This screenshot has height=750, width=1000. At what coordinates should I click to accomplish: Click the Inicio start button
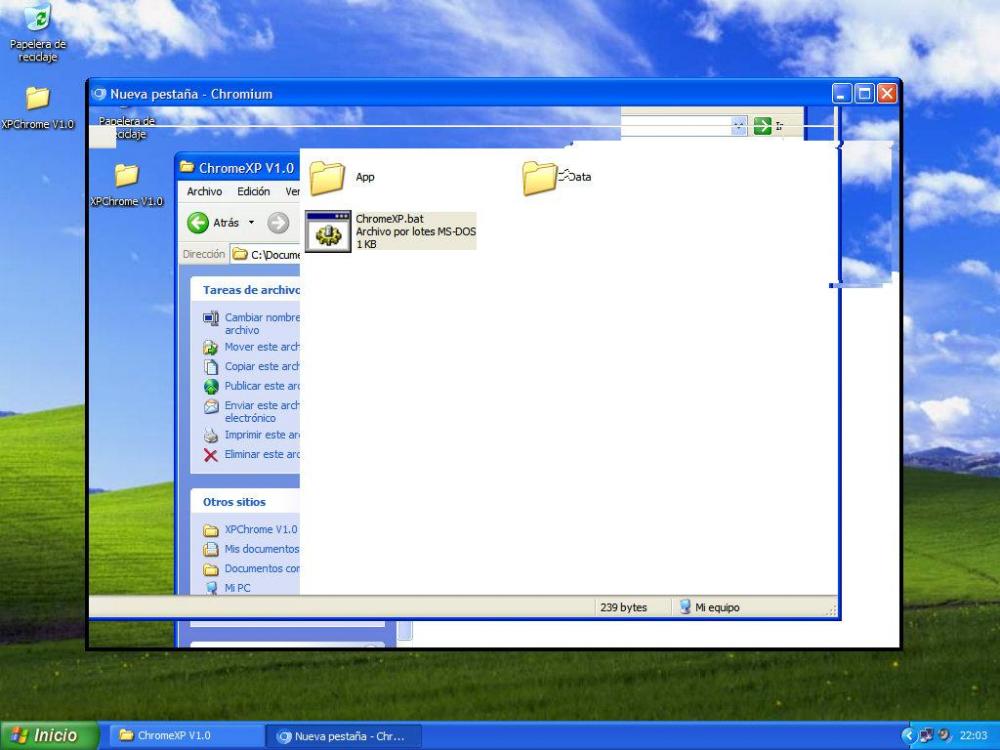(48, 736)
